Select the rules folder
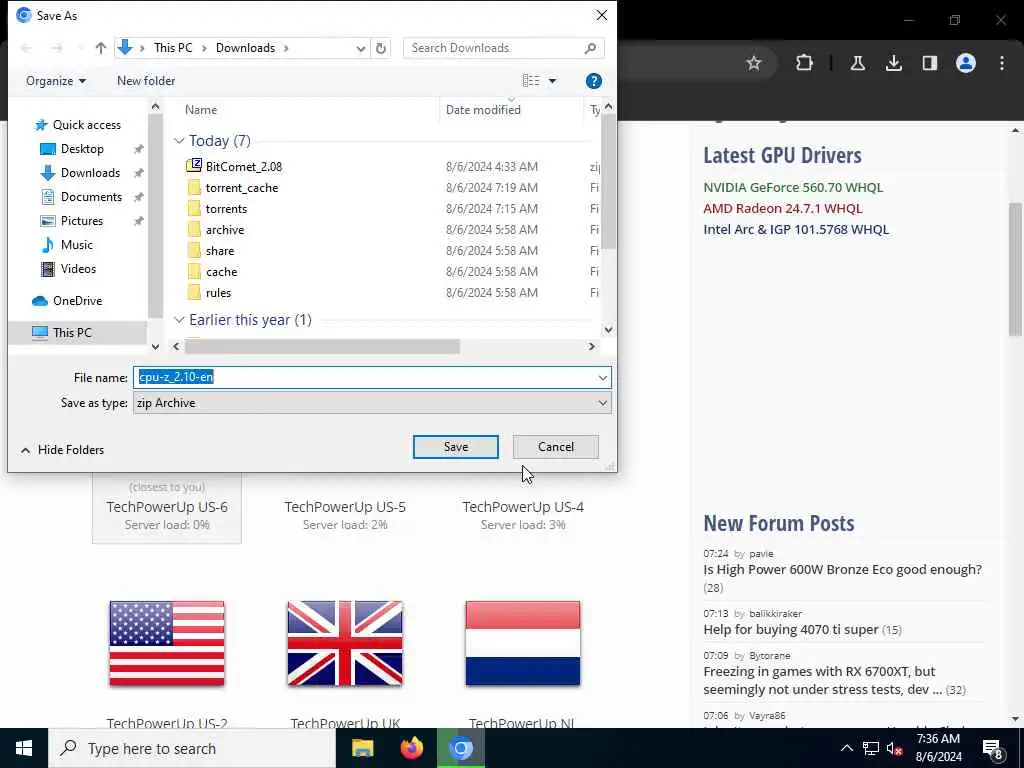Screen dimensions: 1024x768 [218, 293]
